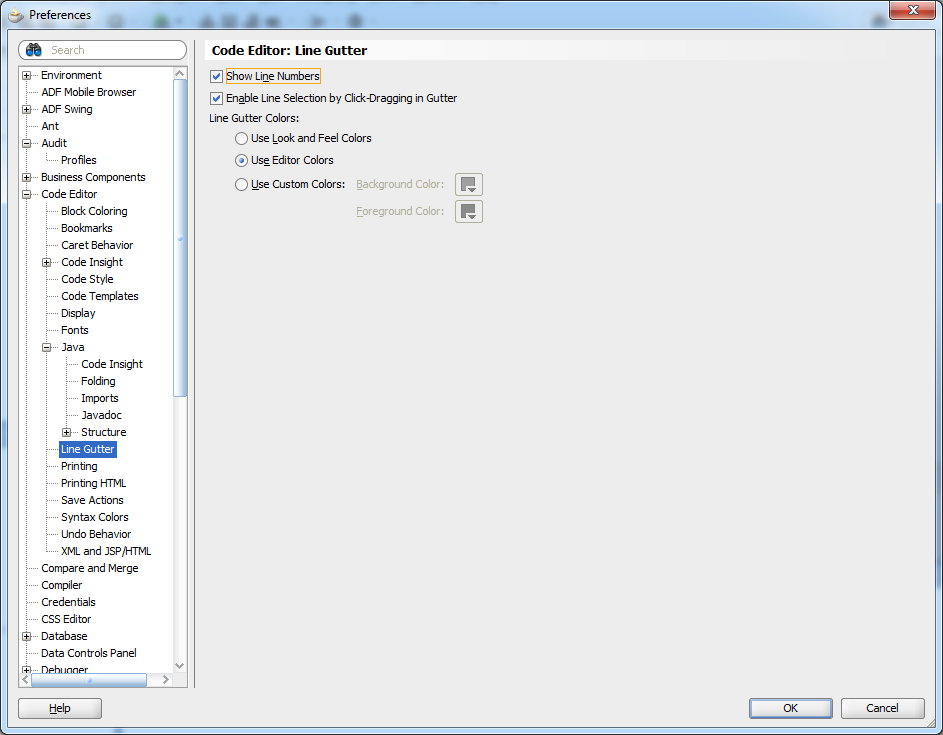This screenshot has width=943, height=735.
Task: Click the OK button
Action: 790,708
